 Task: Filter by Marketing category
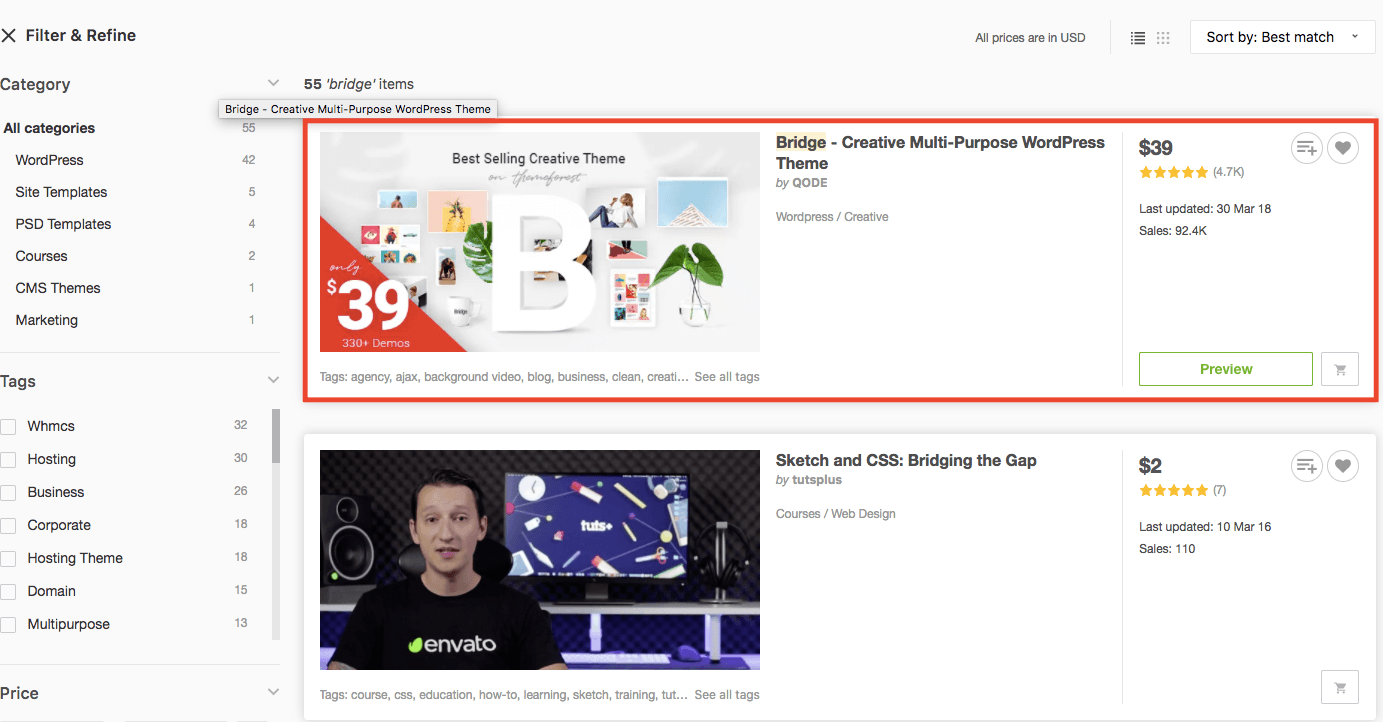[46, 320]
